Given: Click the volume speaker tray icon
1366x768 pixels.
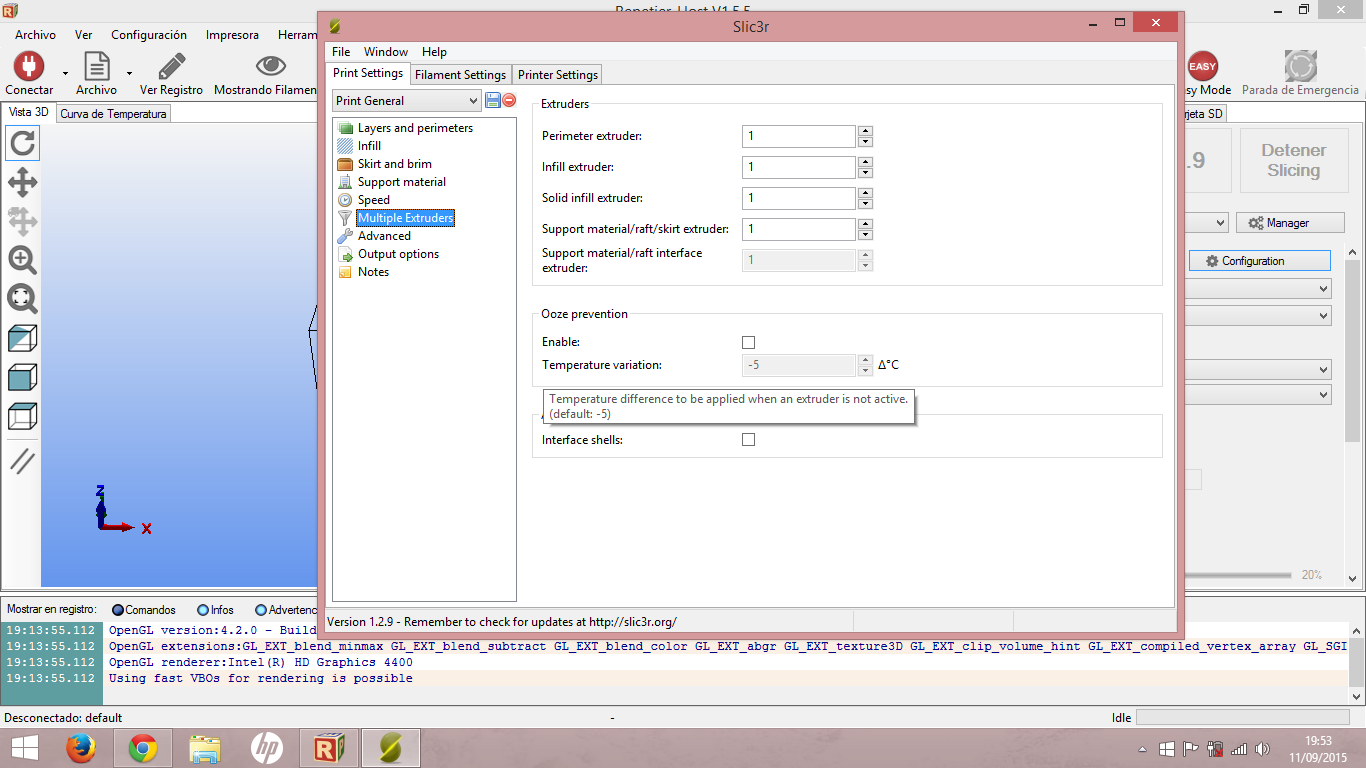Looking at the screenshot, I should (x=1262, y=749).
